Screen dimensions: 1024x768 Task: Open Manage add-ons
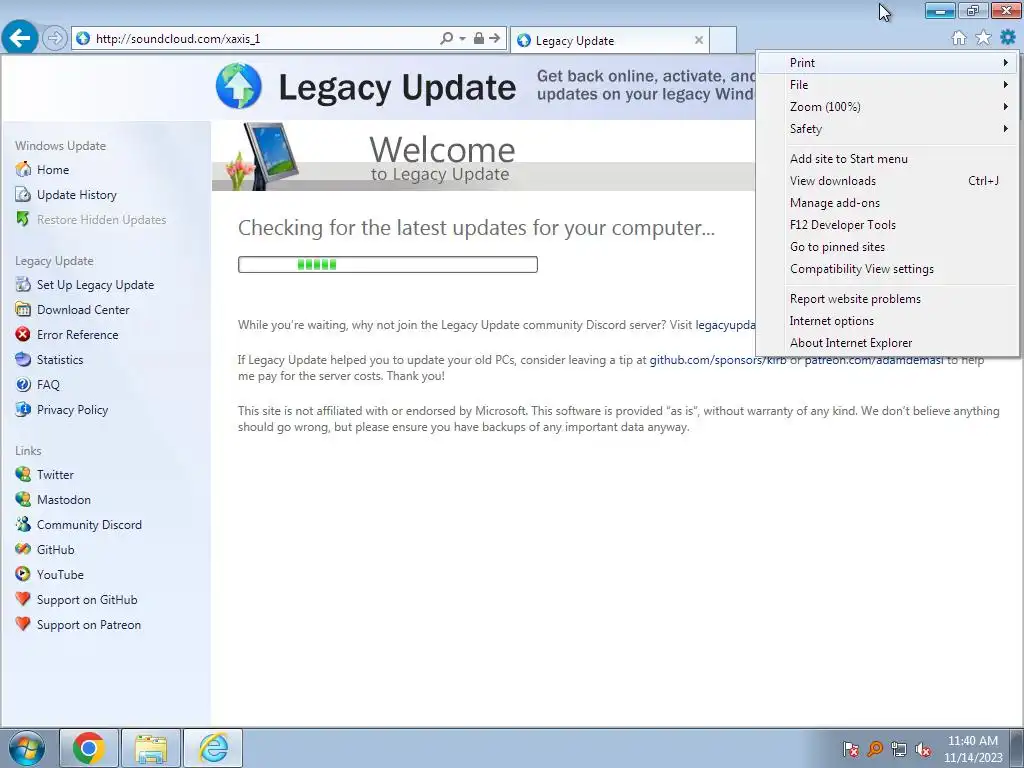pos(887,202)
